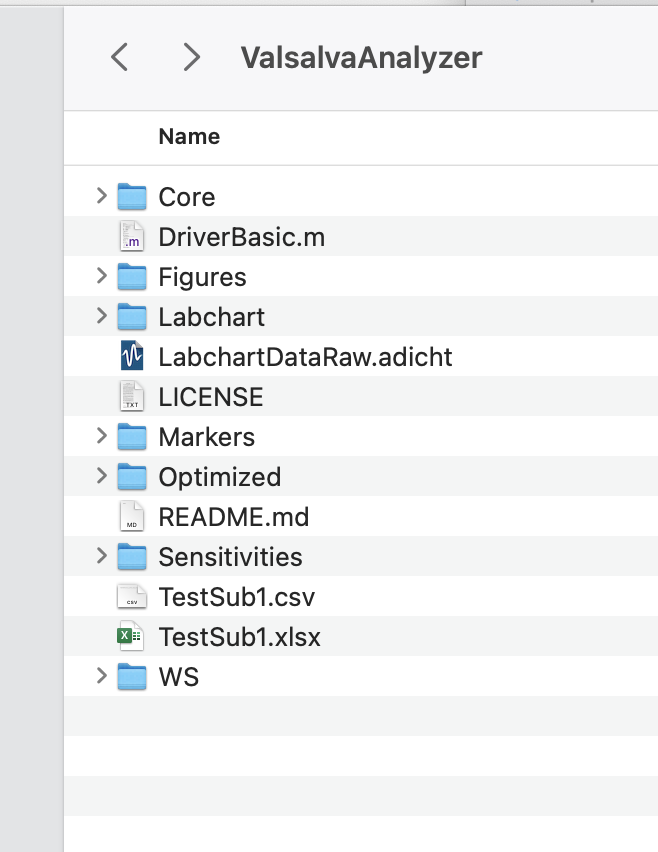Expand the Labchart folder disclosure arrow
658x852 pixels.
(x=101, y=316)
